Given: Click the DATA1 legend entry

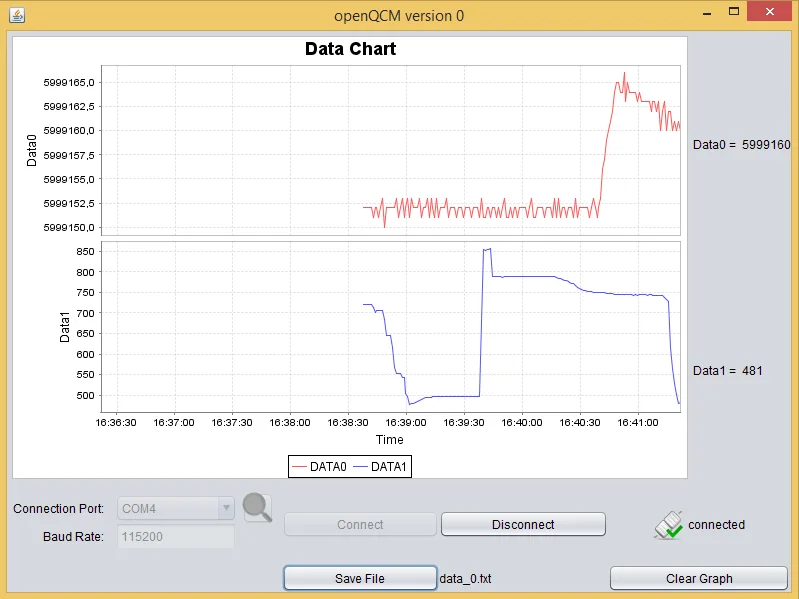Looking at the screenshot, I should pos(380,467).
